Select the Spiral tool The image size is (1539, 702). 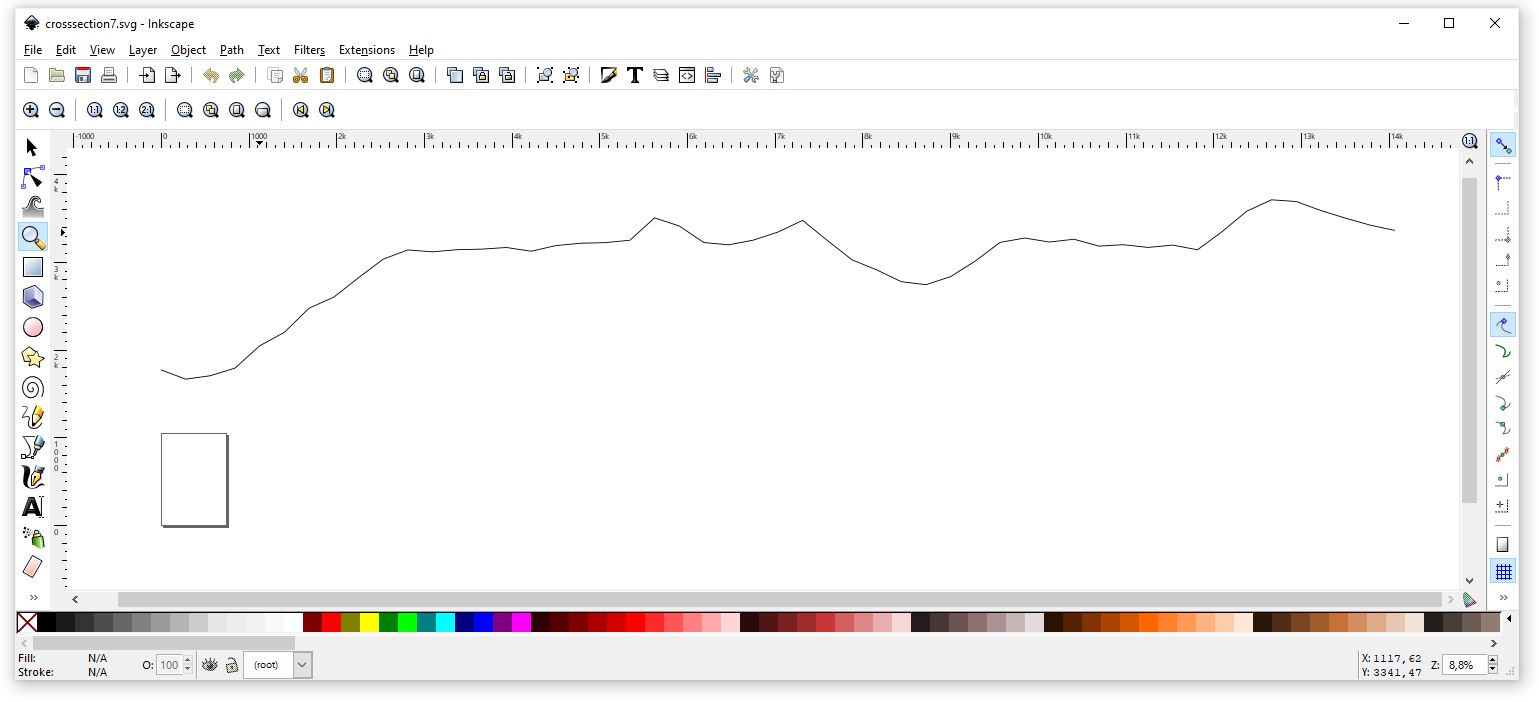click(x=32, y=388)
